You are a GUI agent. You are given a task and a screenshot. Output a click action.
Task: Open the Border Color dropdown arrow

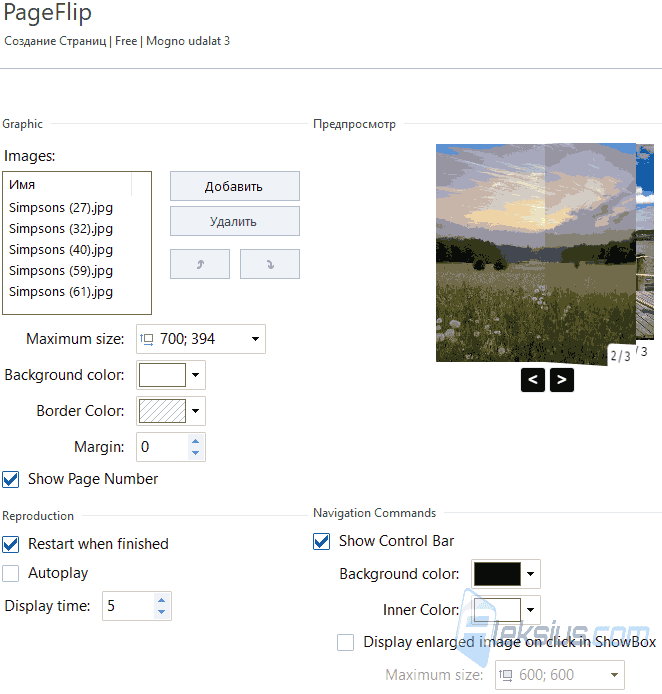click(196, 411)
